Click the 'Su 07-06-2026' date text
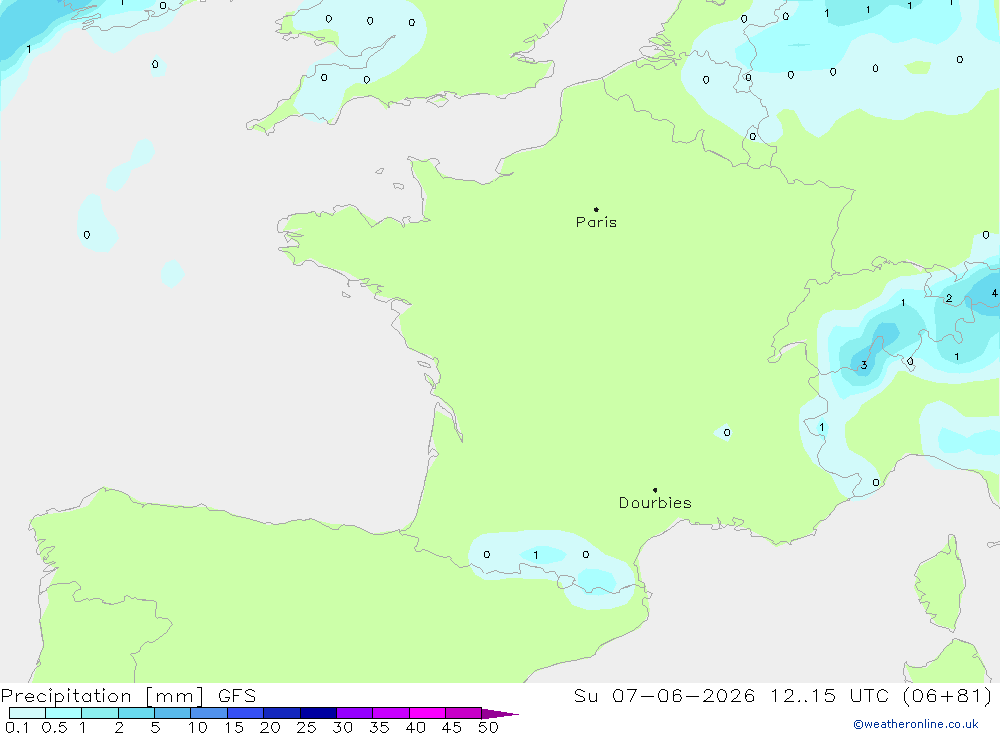This screenshot has height=733, width=1000. [664, 696]
